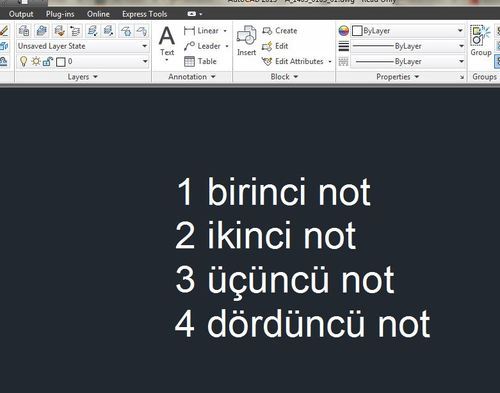The image size is (500, 393).
Task: Expand the Properties panel title
Action: tap(397, 77)
